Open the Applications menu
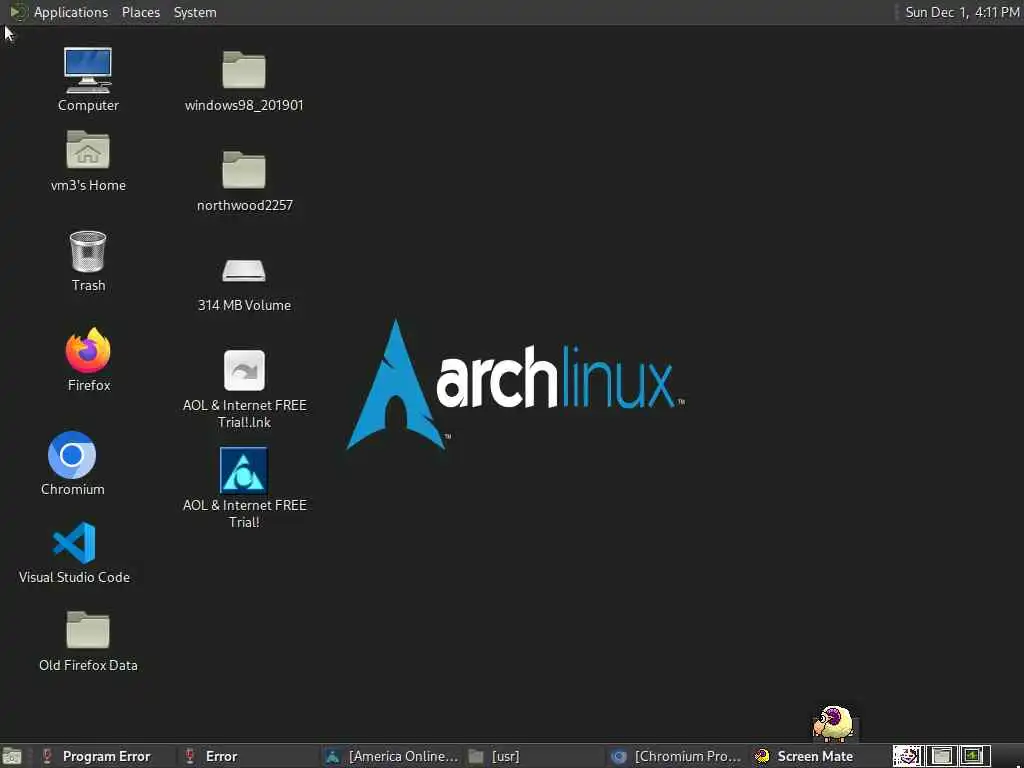Image resolution: width=1024 pixels, height=768 pixels. click(71, 12)
